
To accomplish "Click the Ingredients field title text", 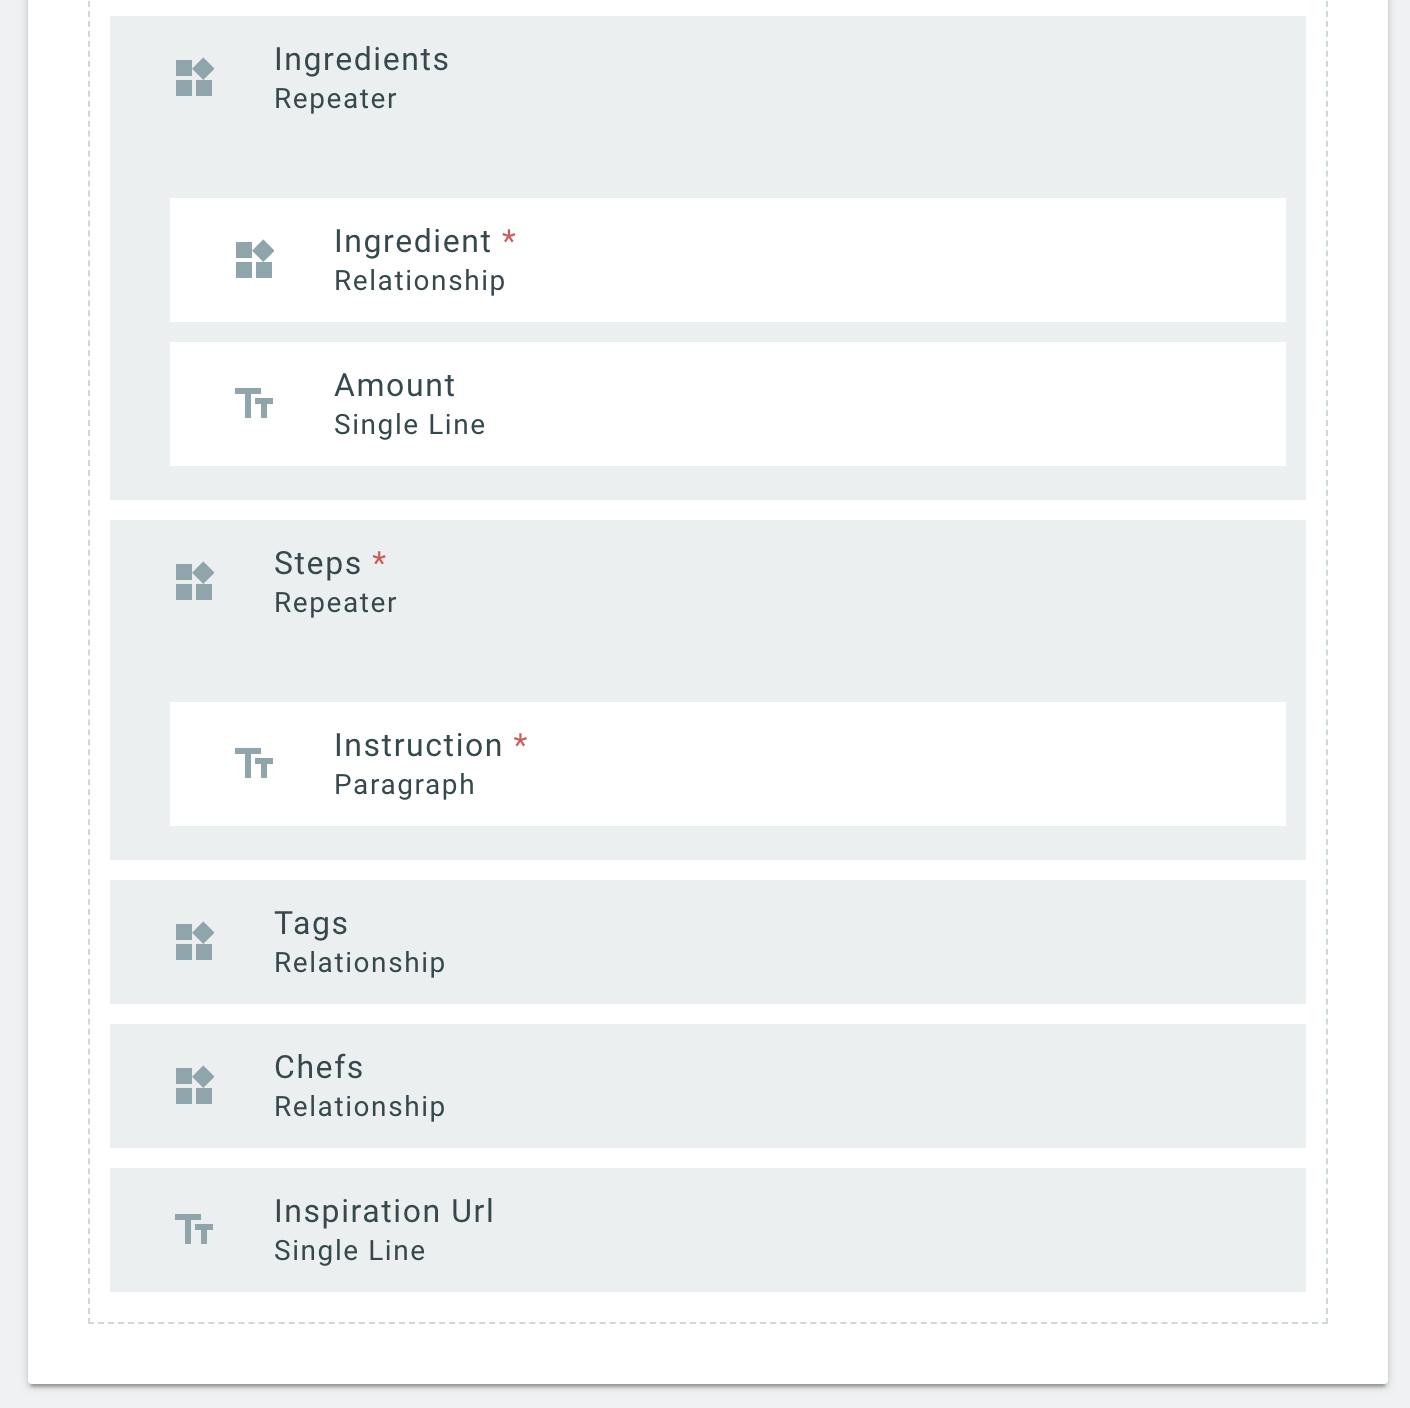I will 361,60.
